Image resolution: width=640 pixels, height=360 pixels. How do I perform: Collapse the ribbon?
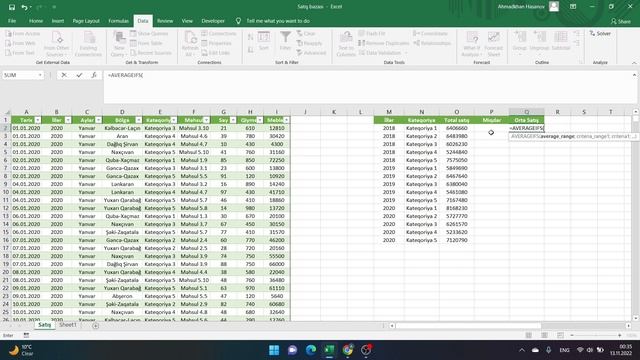(x=634, y=63)
